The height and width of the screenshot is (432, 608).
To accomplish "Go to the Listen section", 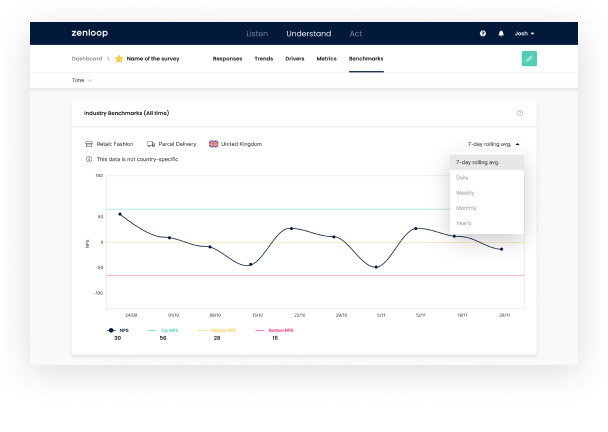I will [x=257, y=34].
